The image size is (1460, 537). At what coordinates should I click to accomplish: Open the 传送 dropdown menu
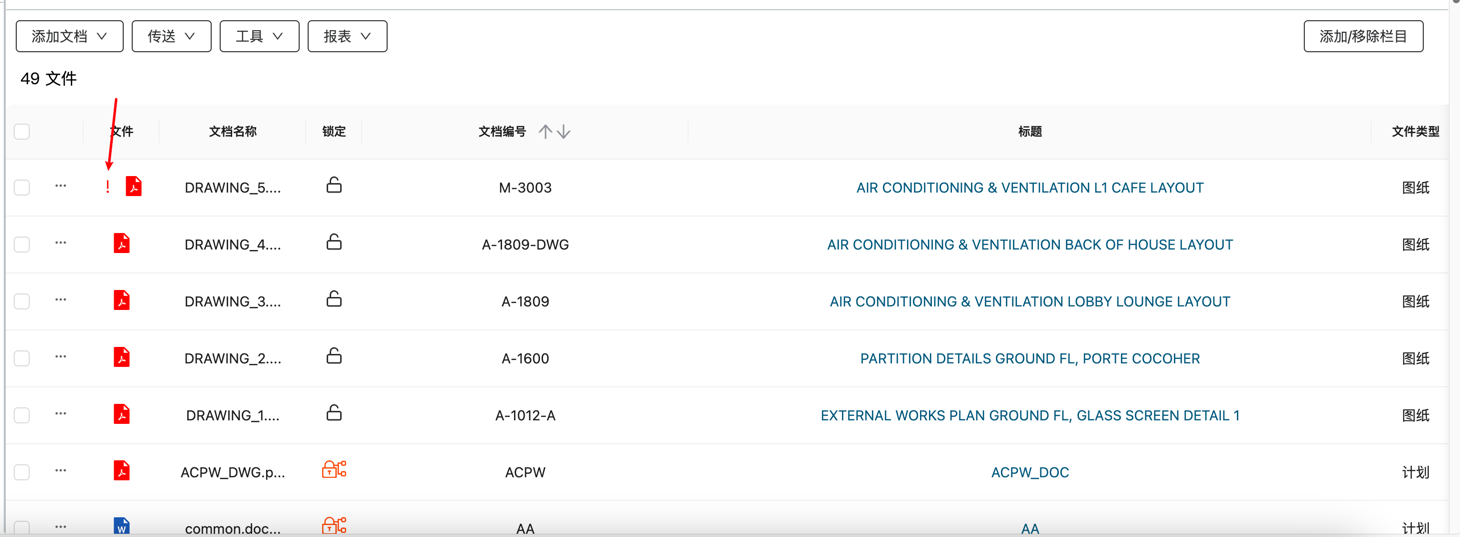pos(171,37)
